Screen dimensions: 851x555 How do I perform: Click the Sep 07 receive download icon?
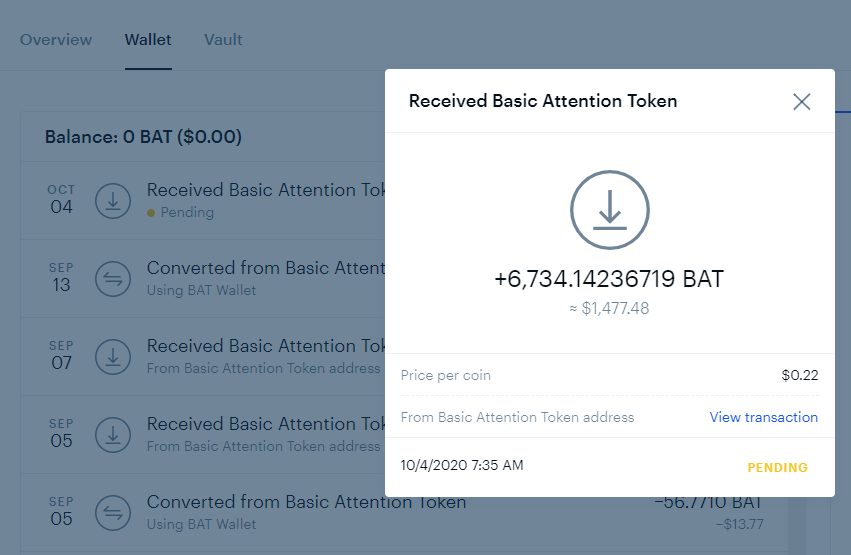tap(113, 357)
